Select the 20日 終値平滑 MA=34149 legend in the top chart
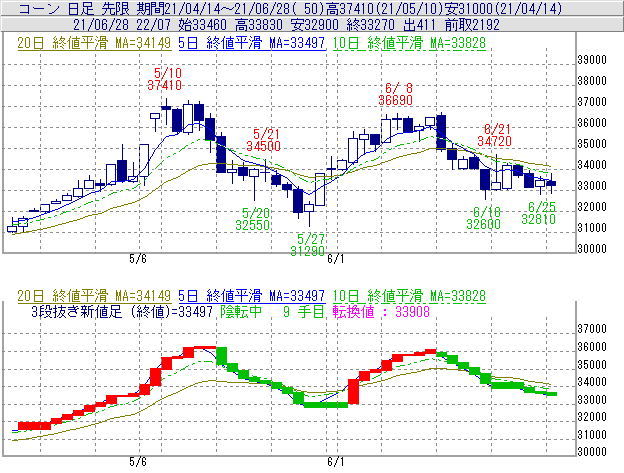This screenshot has width=624, height=473. coord(94,43)
